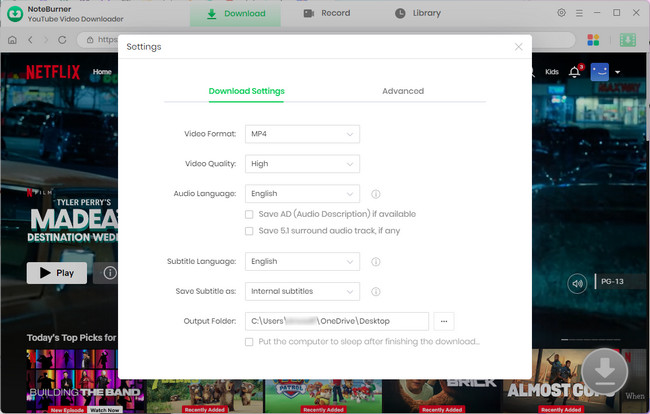This screenshot has width=650, height=414.
Task: Open the Download tab
Action: pyautogui.click(x=235, y=14)
